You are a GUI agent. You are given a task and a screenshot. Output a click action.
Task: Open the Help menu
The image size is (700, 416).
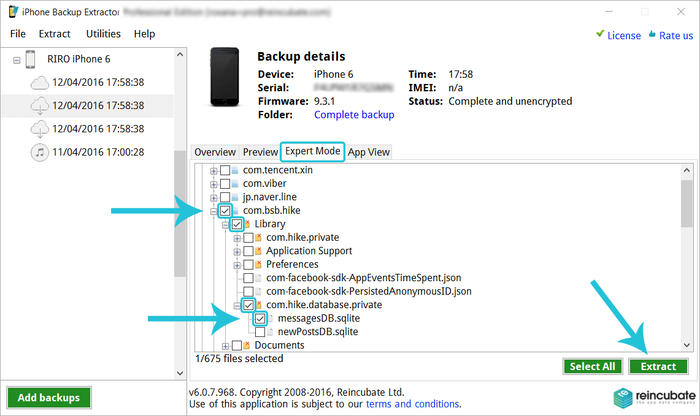(x=144, y=34)
